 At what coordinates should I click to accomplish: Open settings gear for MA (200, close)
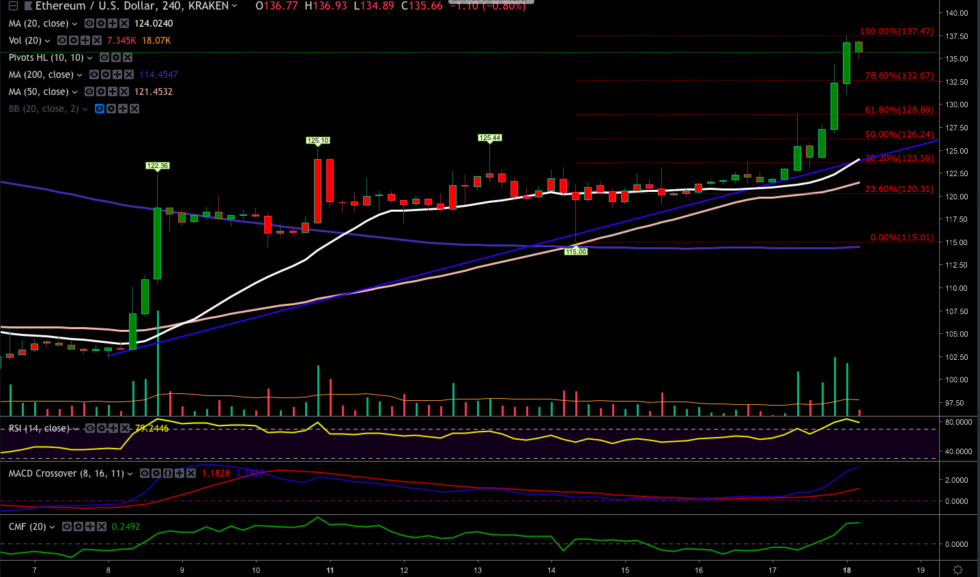106,74
